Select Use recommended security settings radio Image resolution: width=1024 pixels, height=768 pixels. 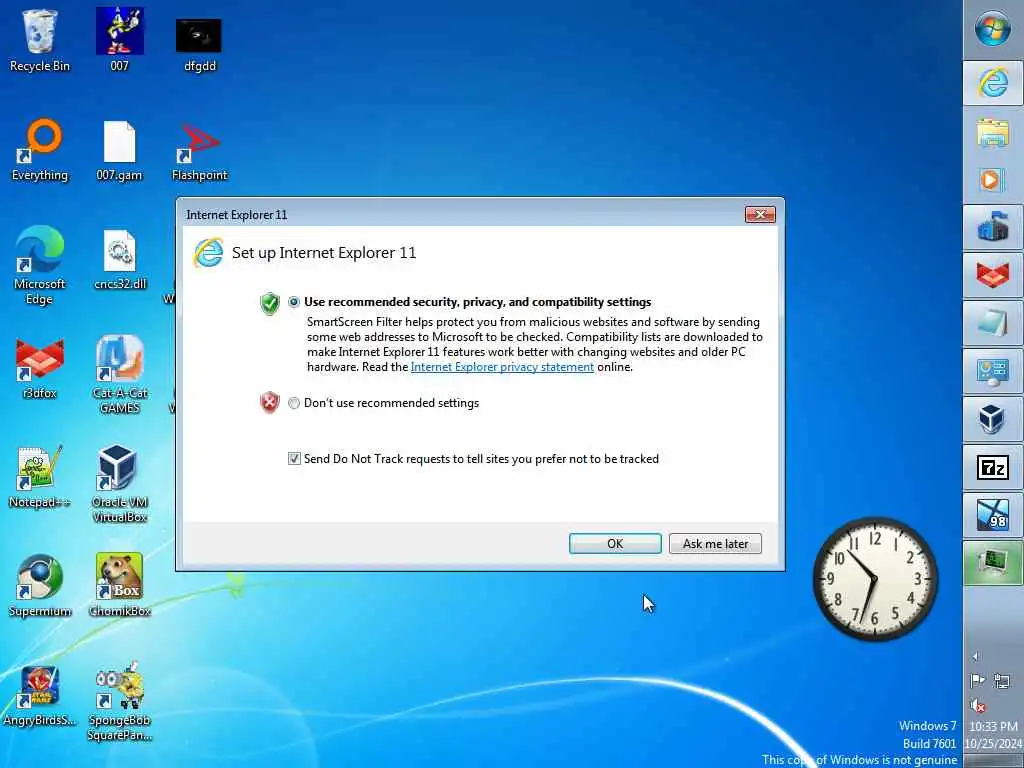pyautogui.click(x=294, y=302)
